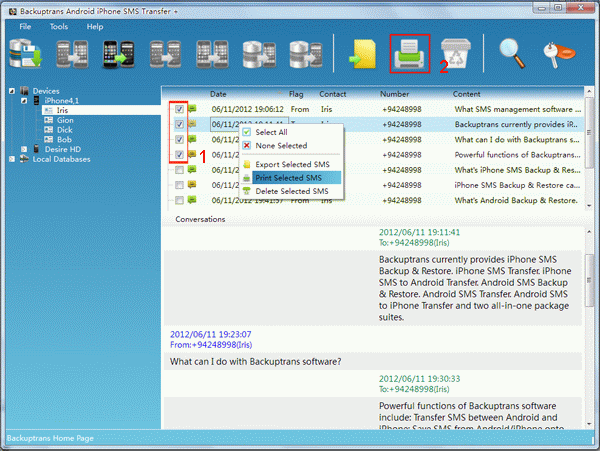
Task: Click the message list scrollbar up arrow
Action: pyautogui.click(x=589, y=91)
